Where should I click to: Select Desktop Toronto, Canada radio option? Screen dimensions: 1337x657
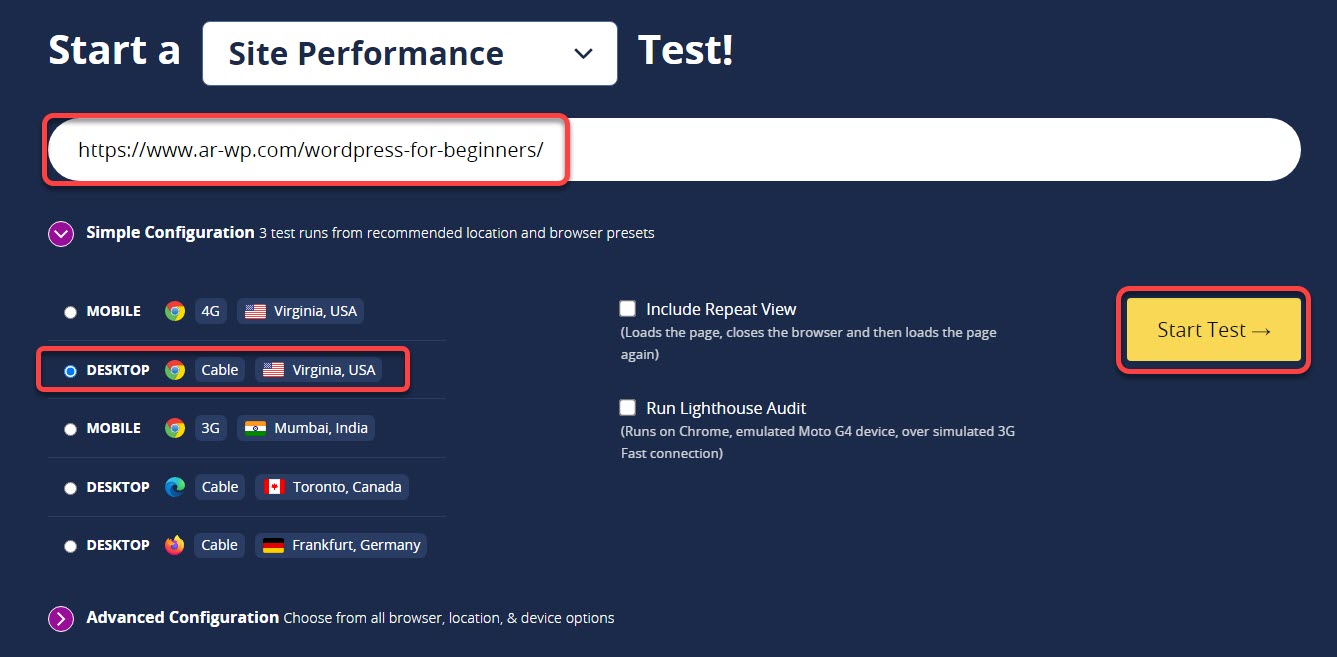70,488
